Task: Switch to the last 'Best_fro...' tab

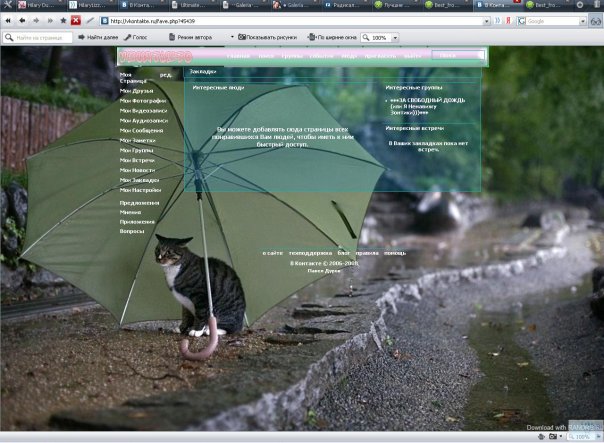Action: click(x=549, y=5)
